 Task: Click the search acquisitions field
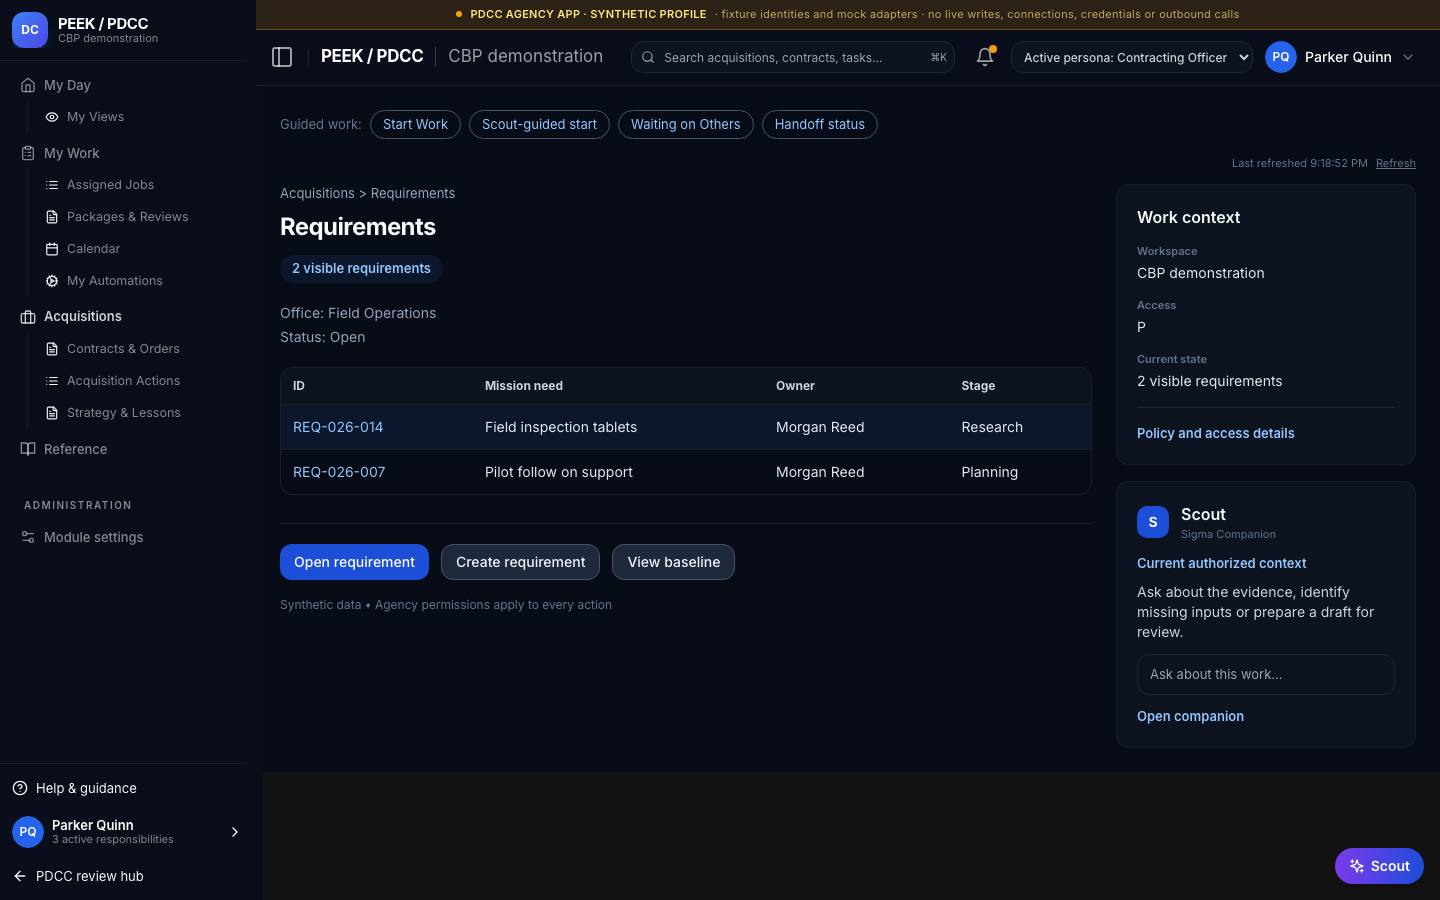coord(793,57)
